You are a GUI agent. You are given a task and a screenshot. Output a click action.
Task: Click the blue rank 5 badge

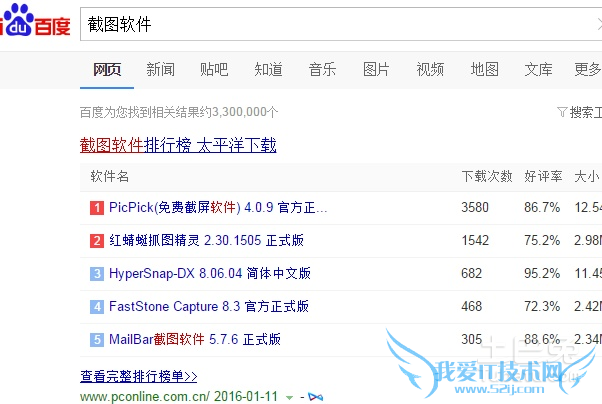pyautogui.click(x=97, y=340)
